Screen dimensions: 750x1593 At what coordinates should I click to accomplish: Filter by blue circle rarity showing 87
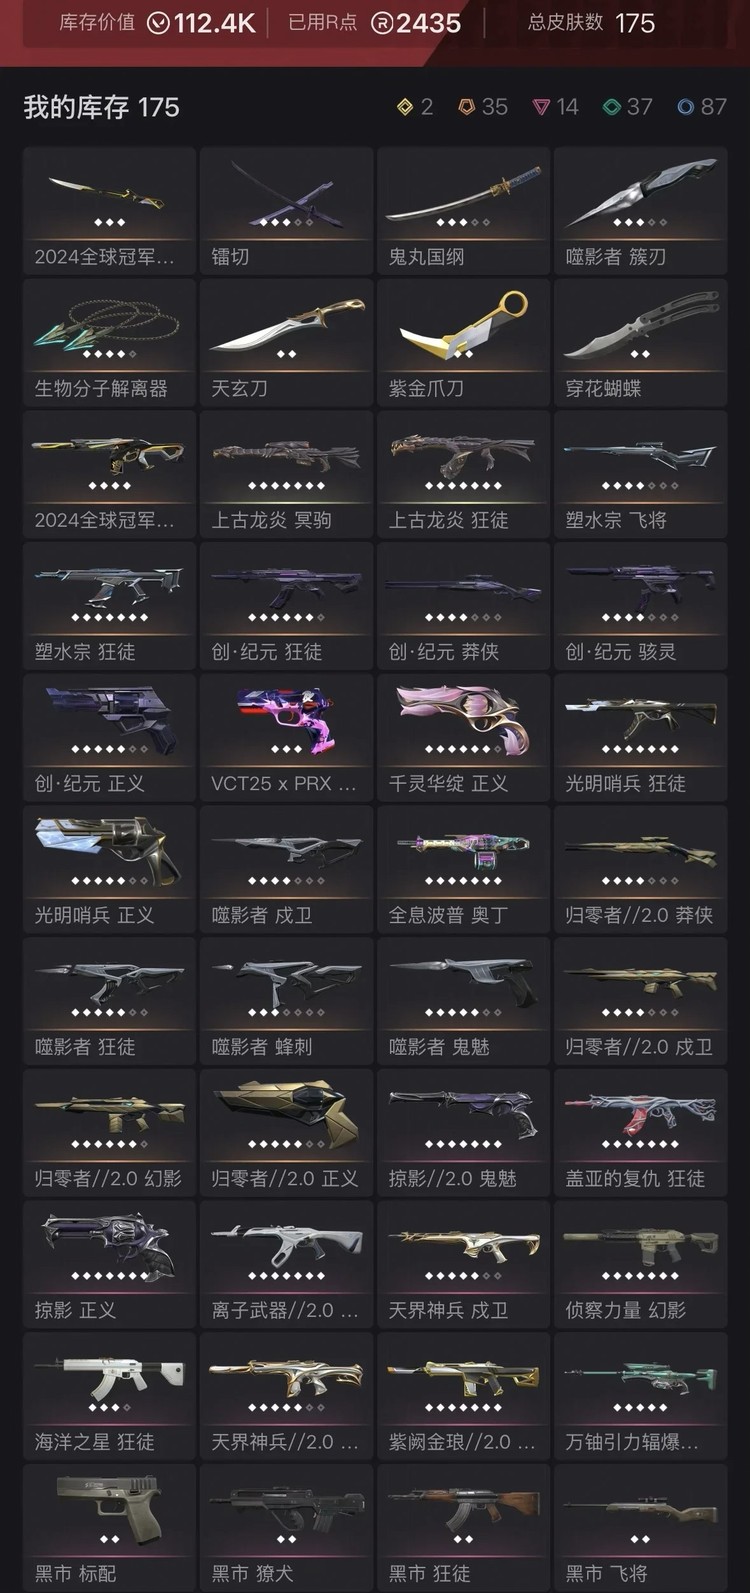[x=701, y=107]
